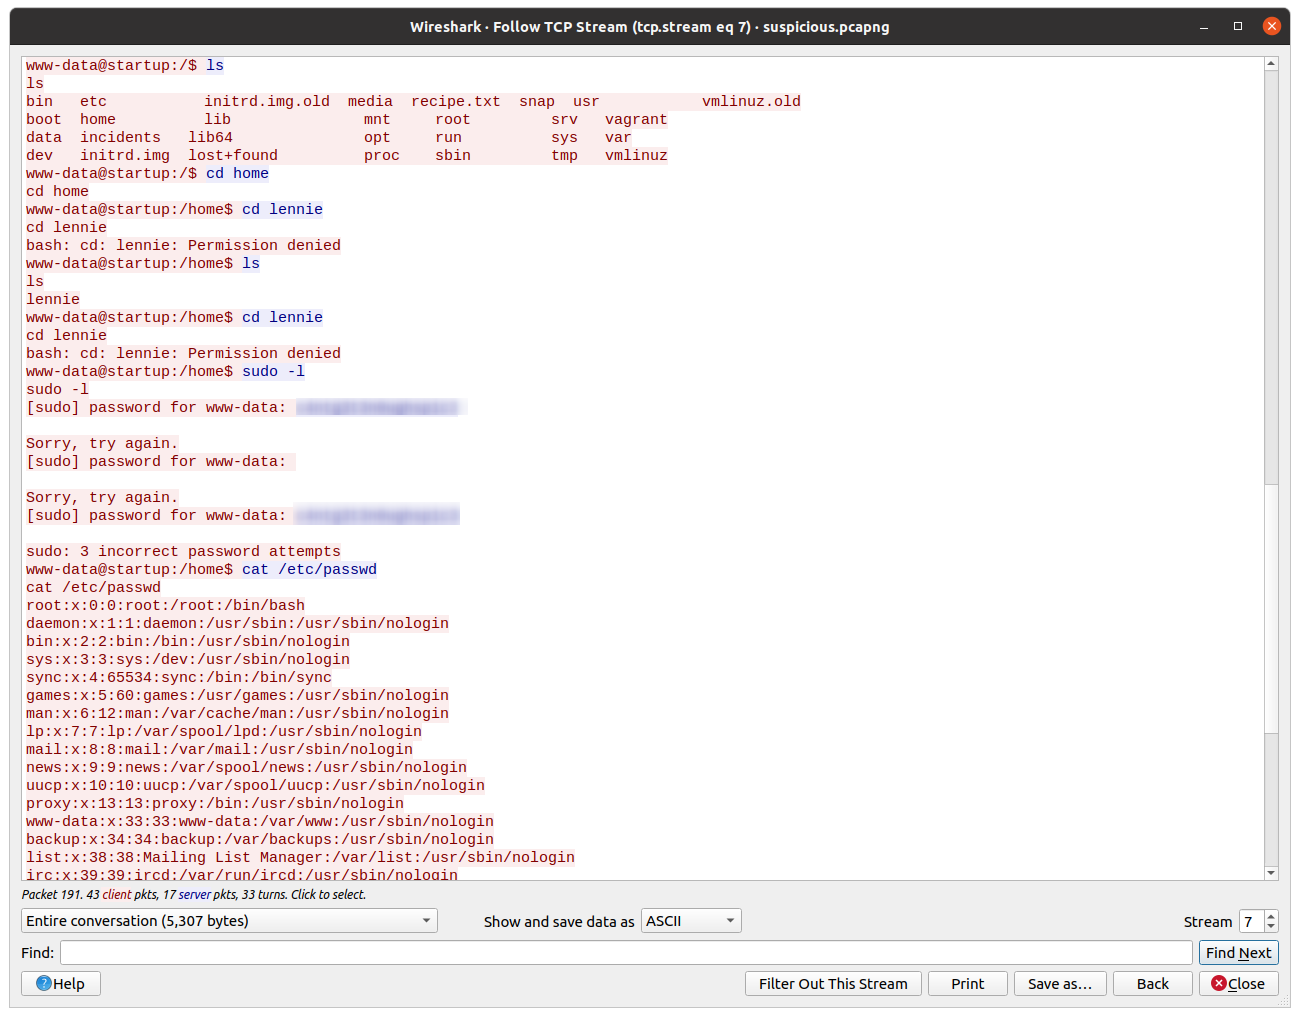
Task: Click 'www-data:x:33:33' passwd entry line
Action: coord(260,821)
